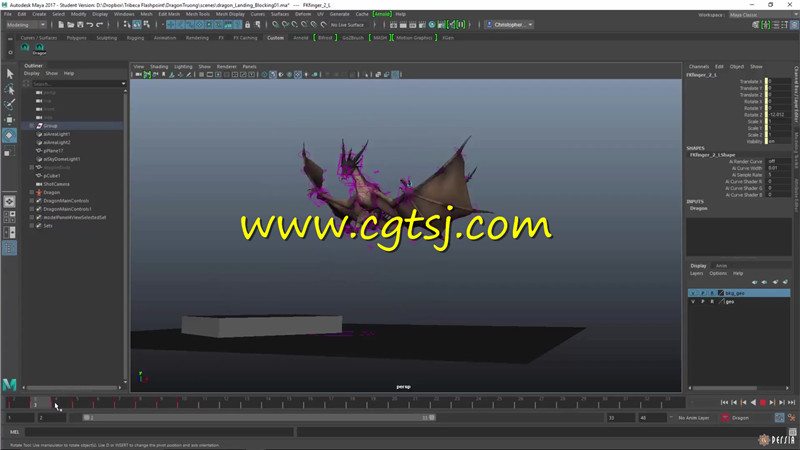Expand DragonMainControls in Outliner

pyautogui.click(x=32, y=201)
